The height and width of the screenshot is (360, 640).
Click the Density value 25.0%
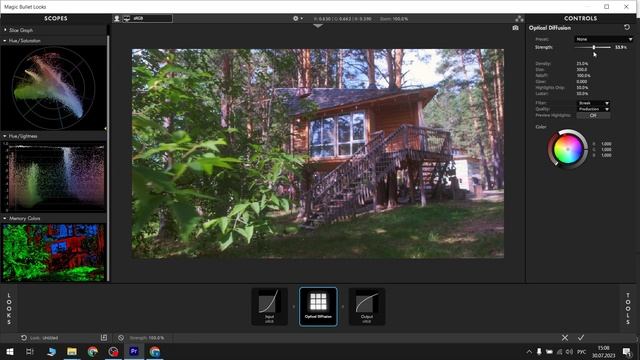click(582, 64)
